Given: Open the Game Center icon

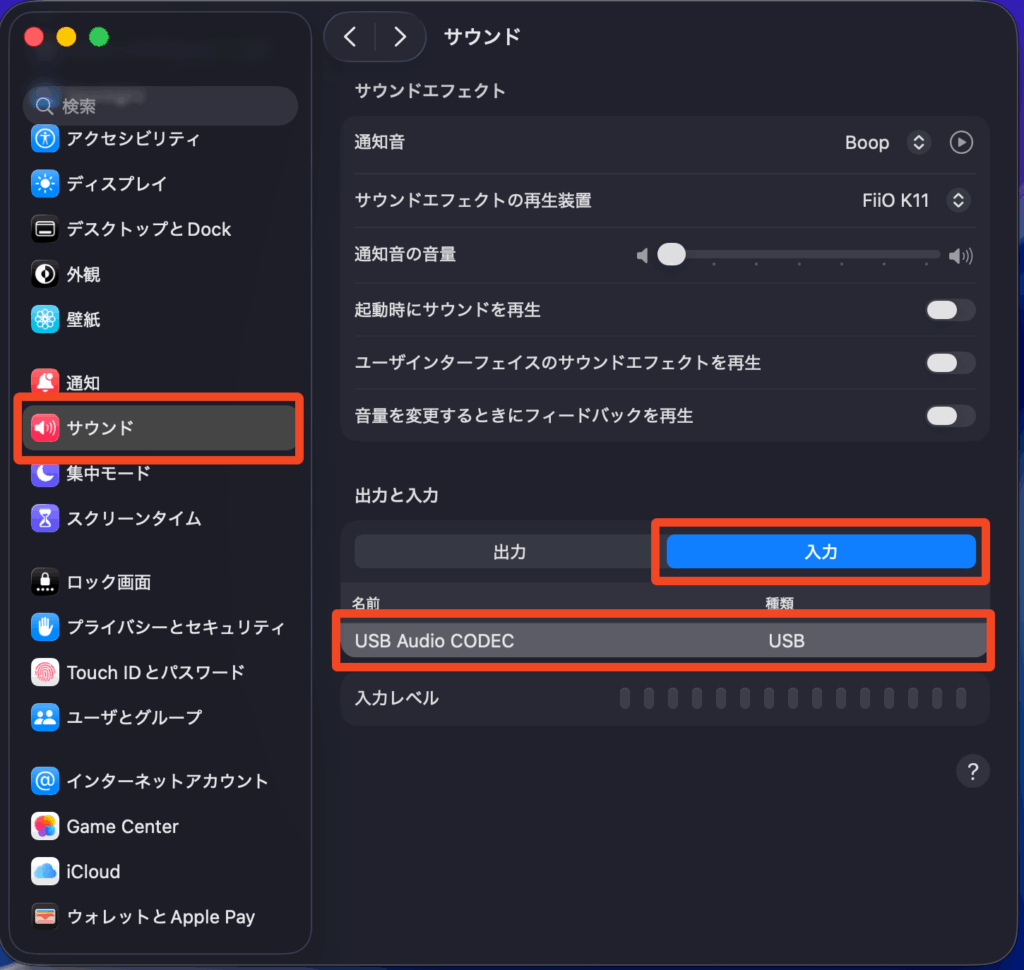Looking at the screenshot, I should point(46,827).
